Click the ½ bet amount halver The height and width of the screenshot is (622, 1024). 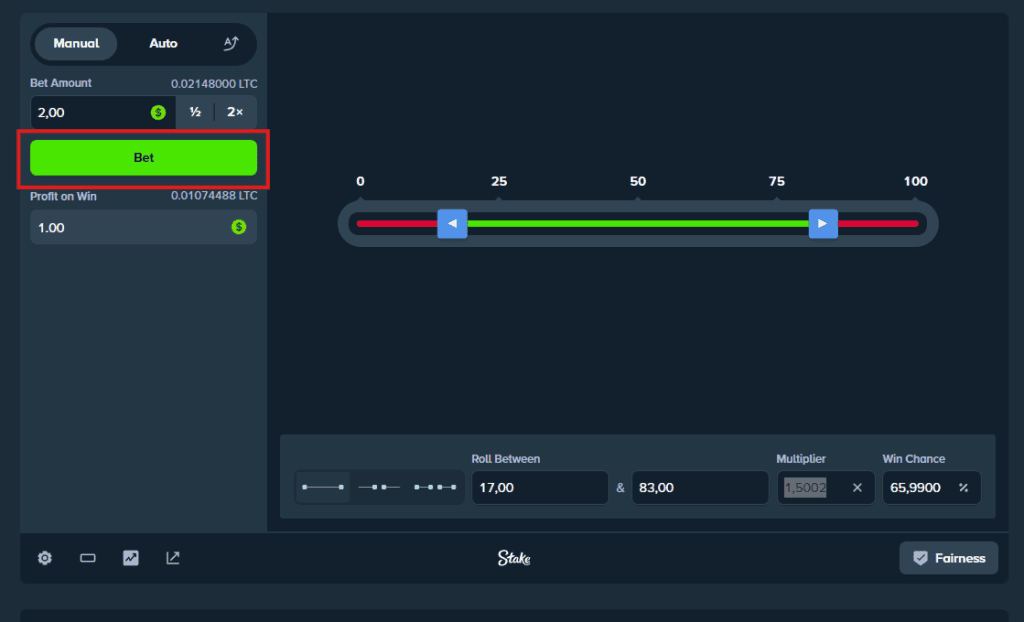pos(195,112)
